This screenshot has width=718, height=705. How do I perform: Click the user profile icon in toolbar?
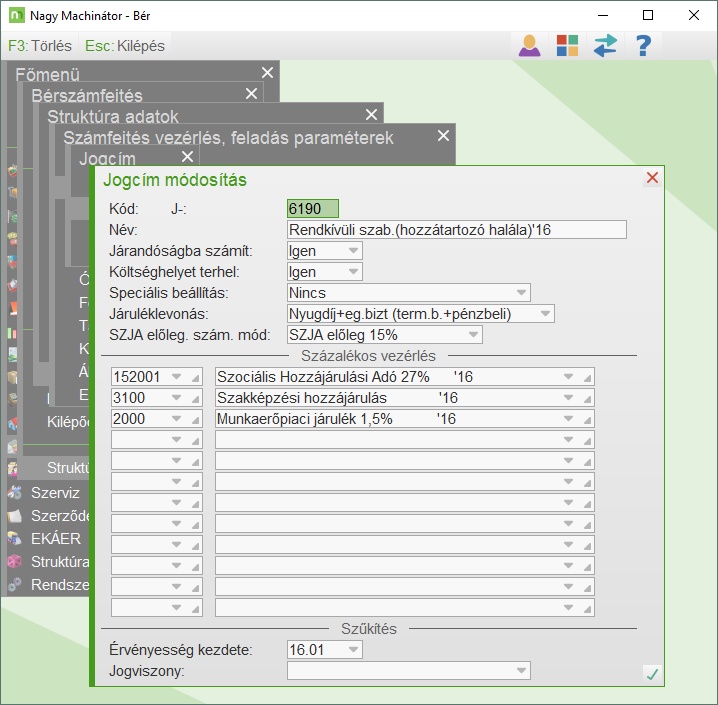(529, 45)
